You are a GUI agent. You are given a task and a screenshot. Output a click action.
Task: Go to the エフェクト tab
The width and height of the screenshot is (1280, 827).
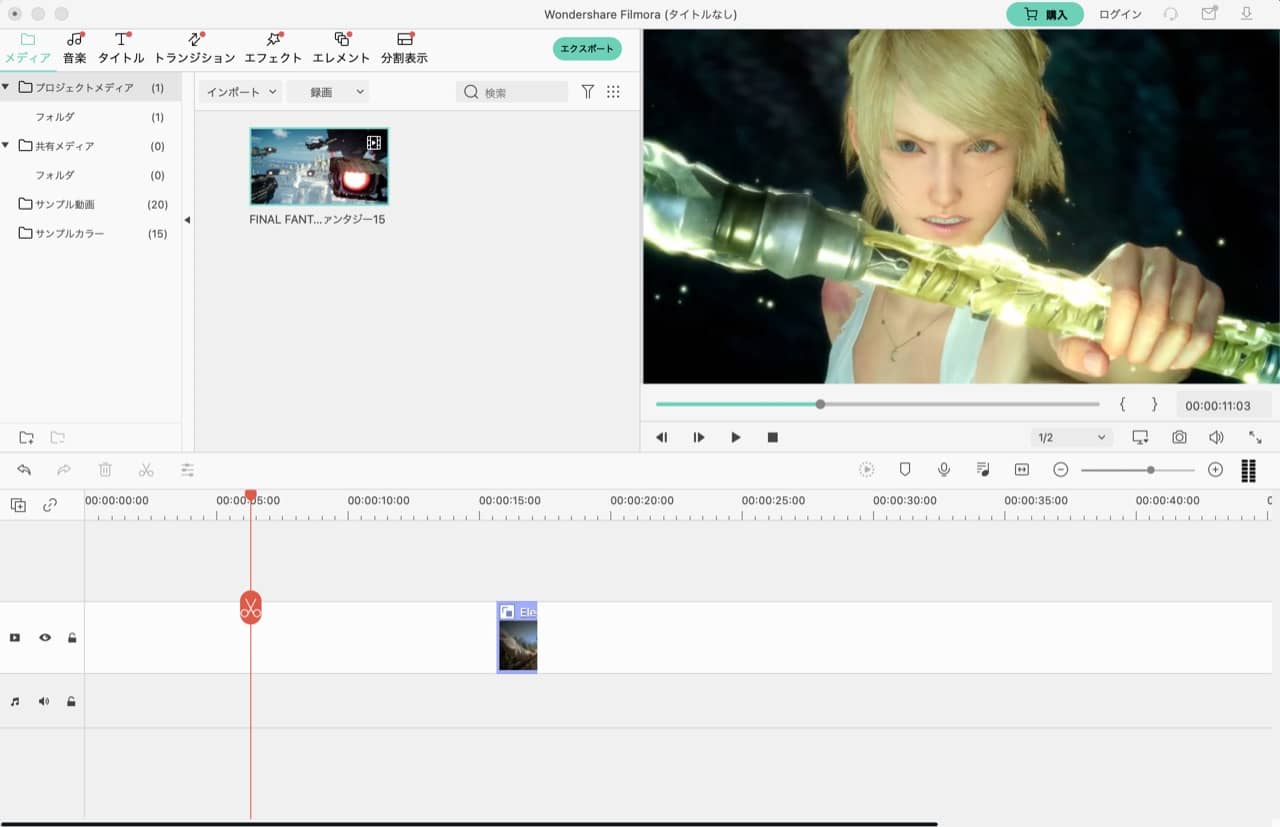273,48
